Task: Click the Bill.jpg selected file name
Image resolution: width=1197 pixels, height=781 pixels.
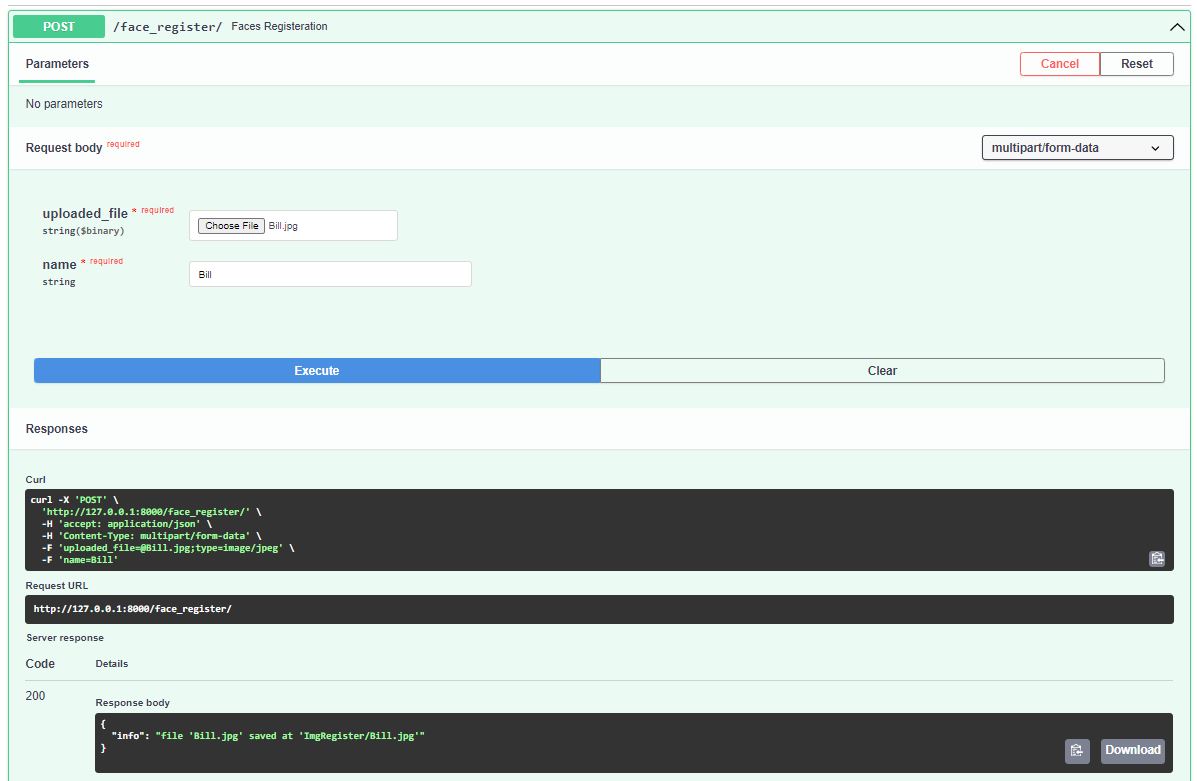Action: pyautogui.click(x=283, y=226)
